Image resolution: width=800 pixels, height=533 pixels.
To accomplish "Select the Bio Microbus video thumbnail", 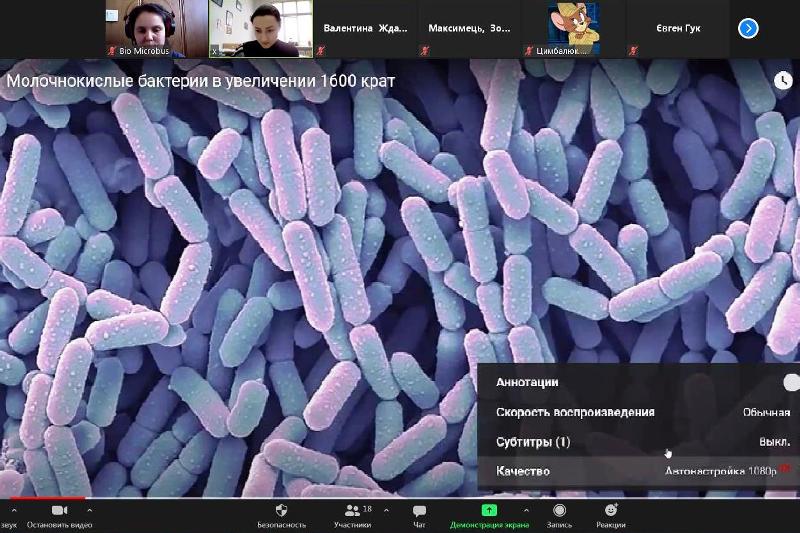I will point(157,29).
